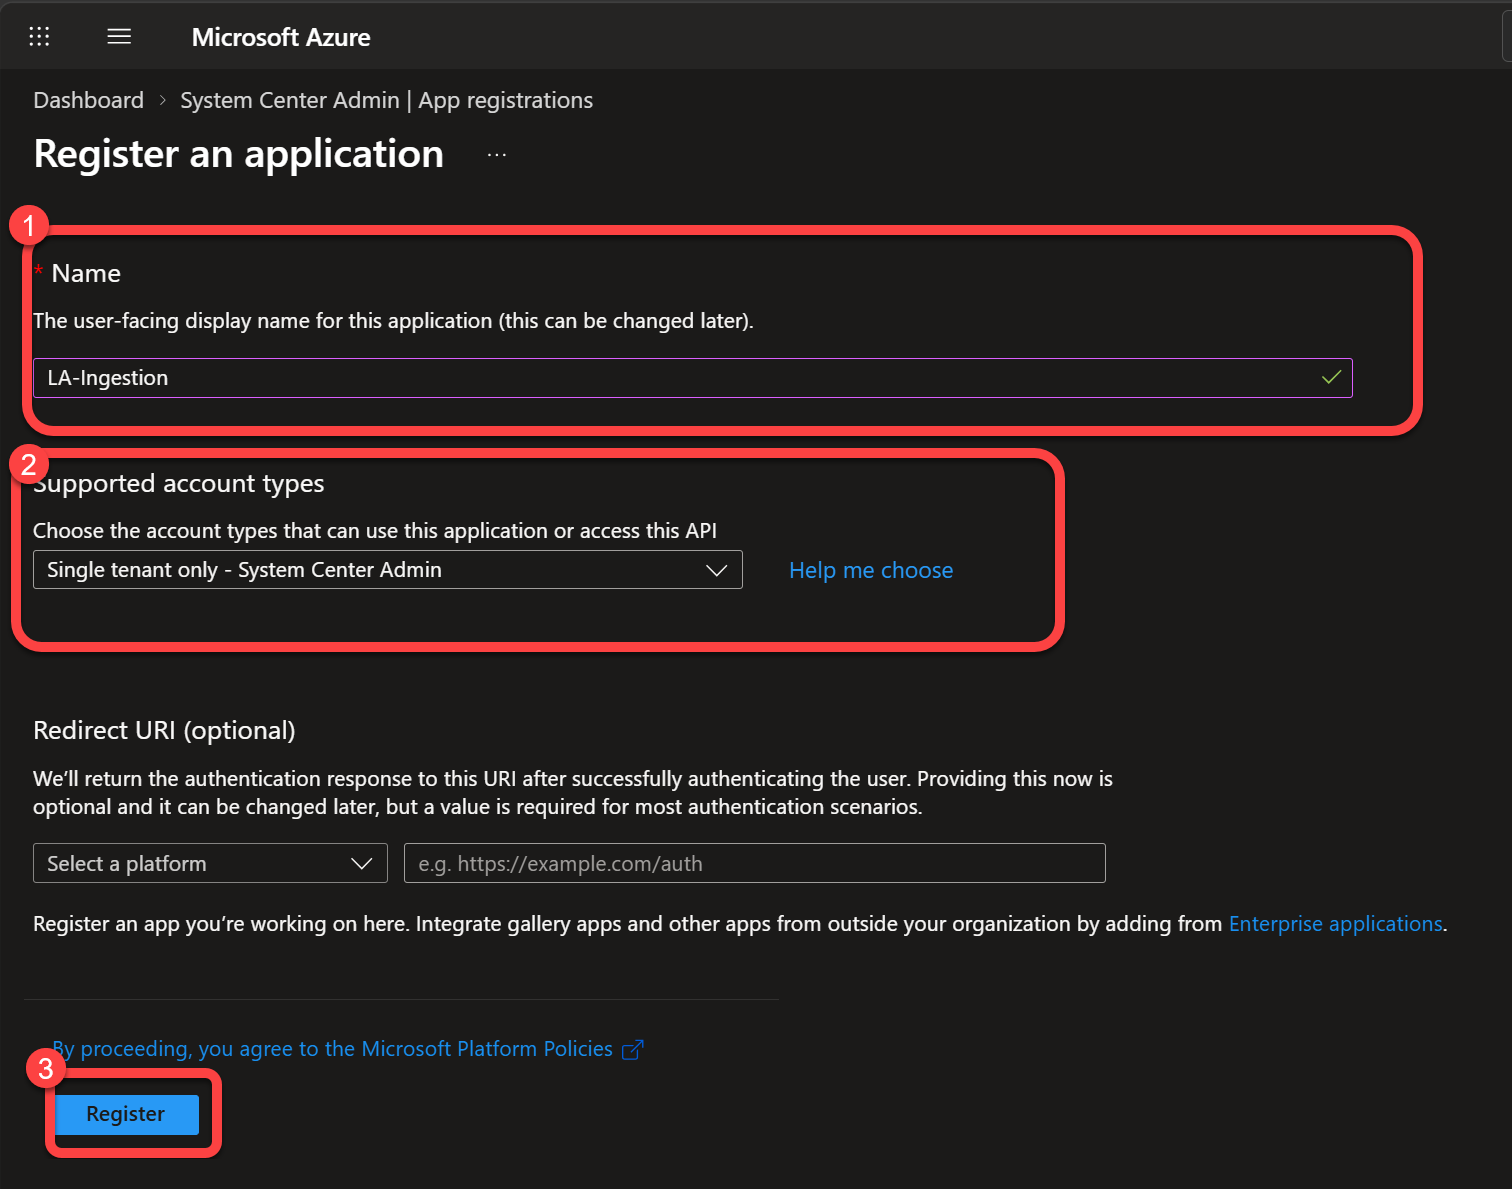Open the Microsoft Platform Policies link
Viewport: 1512px width, 1189px height.
click(x=332, y=1049)
